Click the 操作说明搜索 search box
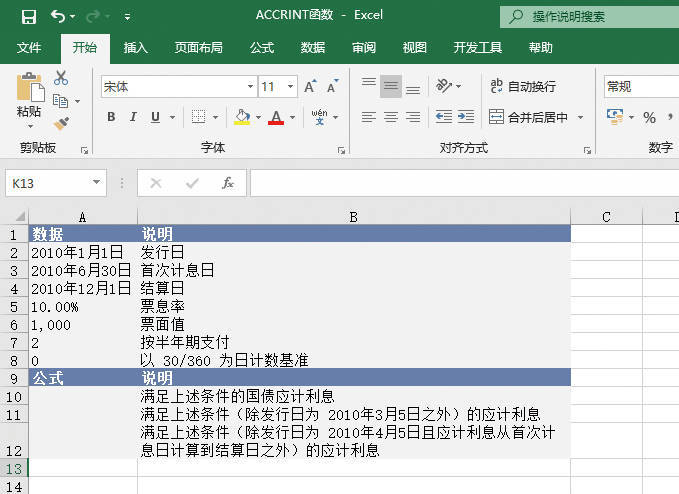Image resolution: width=679 pixels, height=494 pixels. (x=586, y=16)
